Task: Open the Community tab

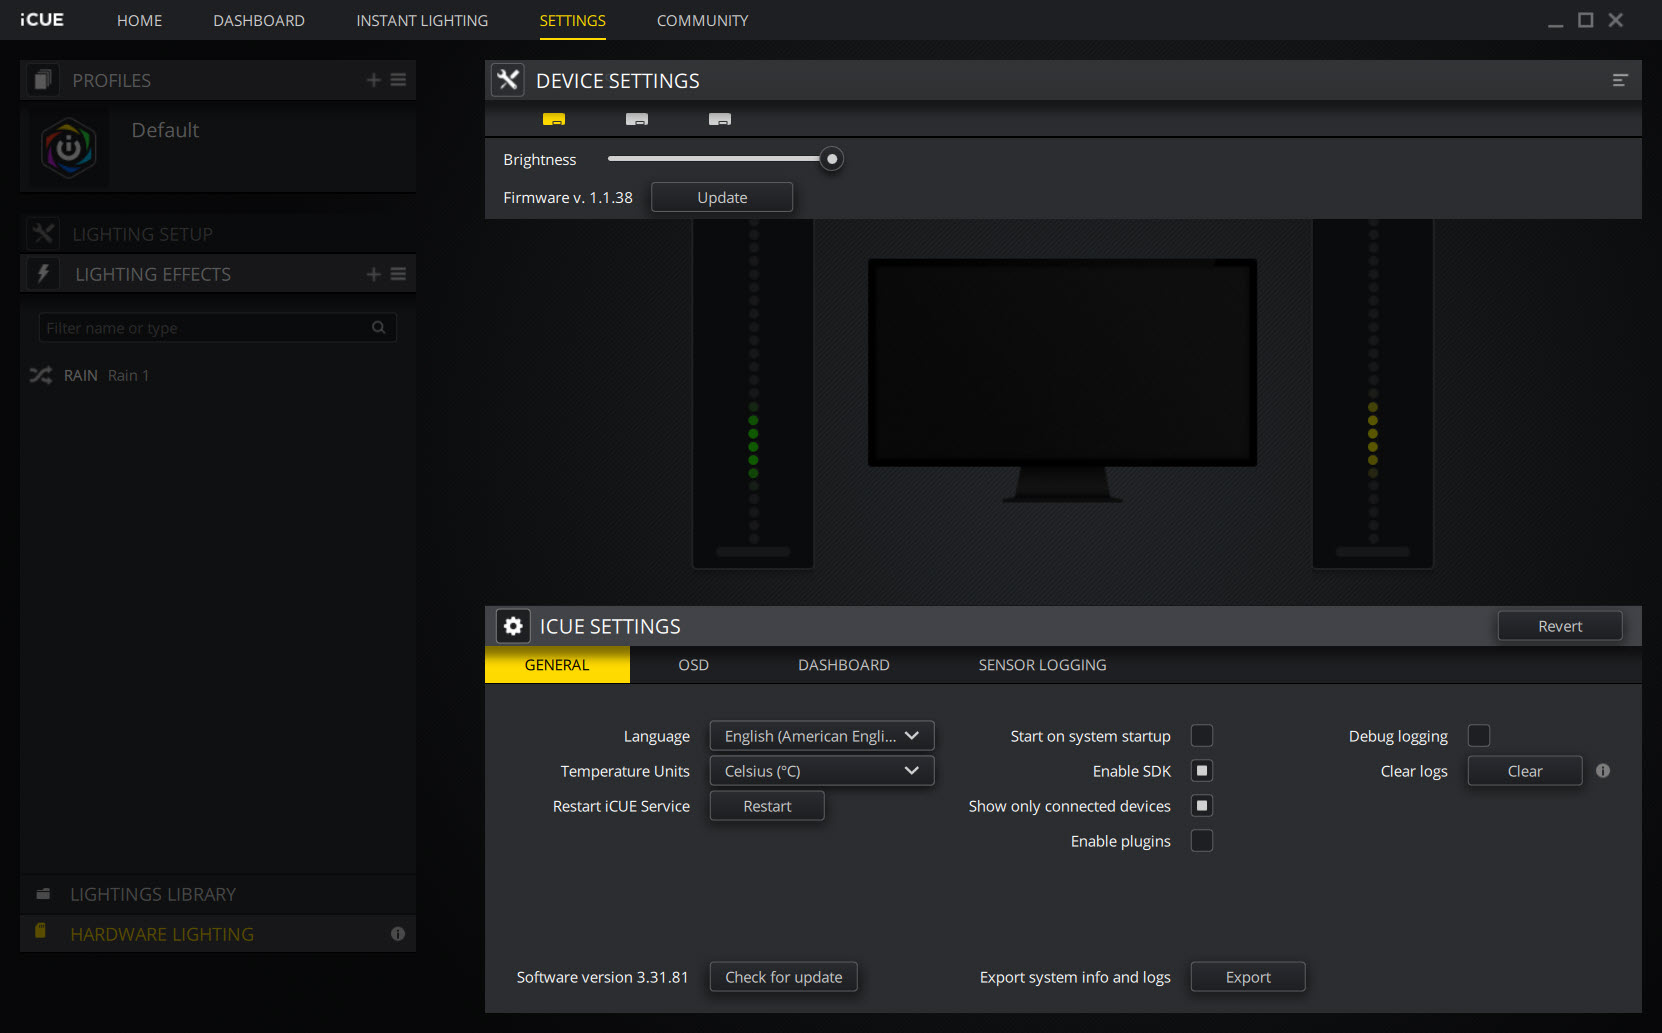Action: 702,20
